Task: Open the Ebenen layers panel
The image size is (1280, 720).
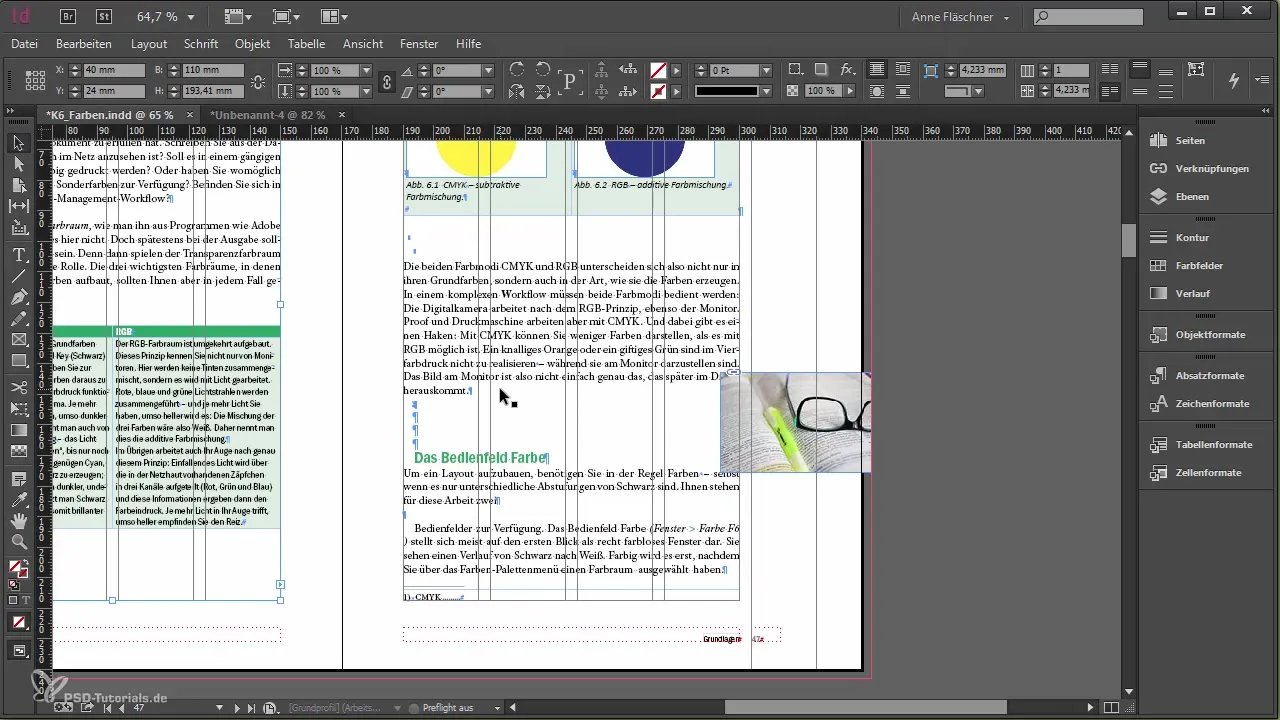Action: coord(1191,197)
